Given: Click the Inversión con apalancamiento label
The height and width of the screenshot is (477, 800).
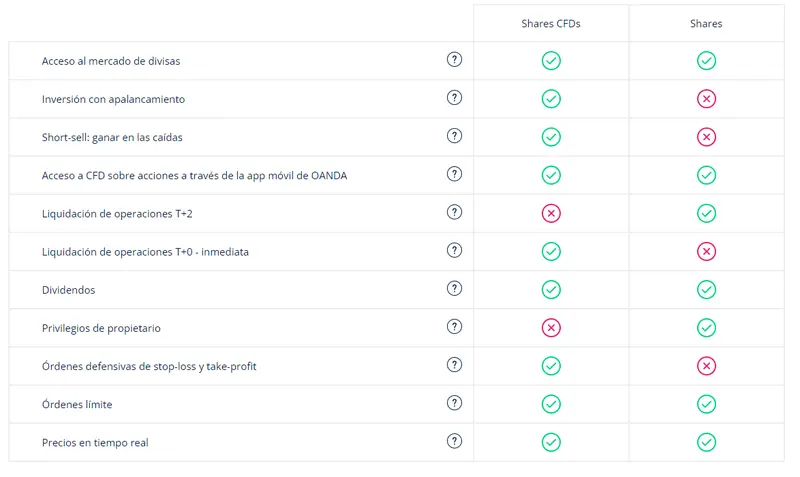Looking at the screenshot, I should [x=113, y=99].
